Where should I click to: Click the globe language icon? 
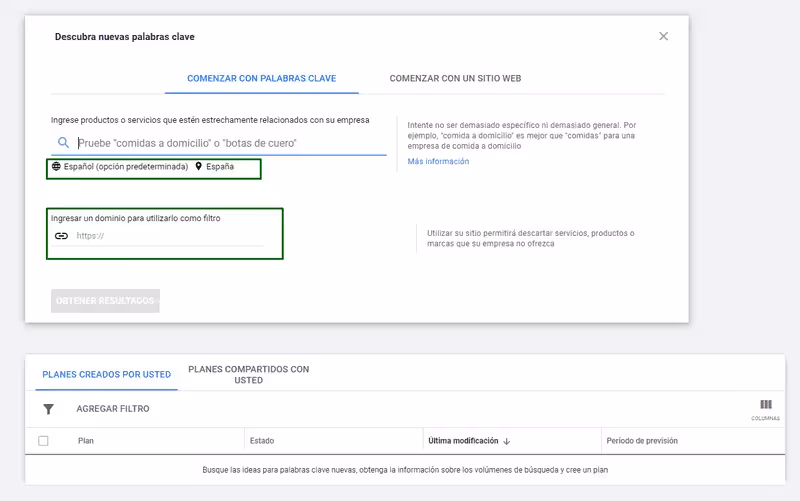tap(56, 166)
